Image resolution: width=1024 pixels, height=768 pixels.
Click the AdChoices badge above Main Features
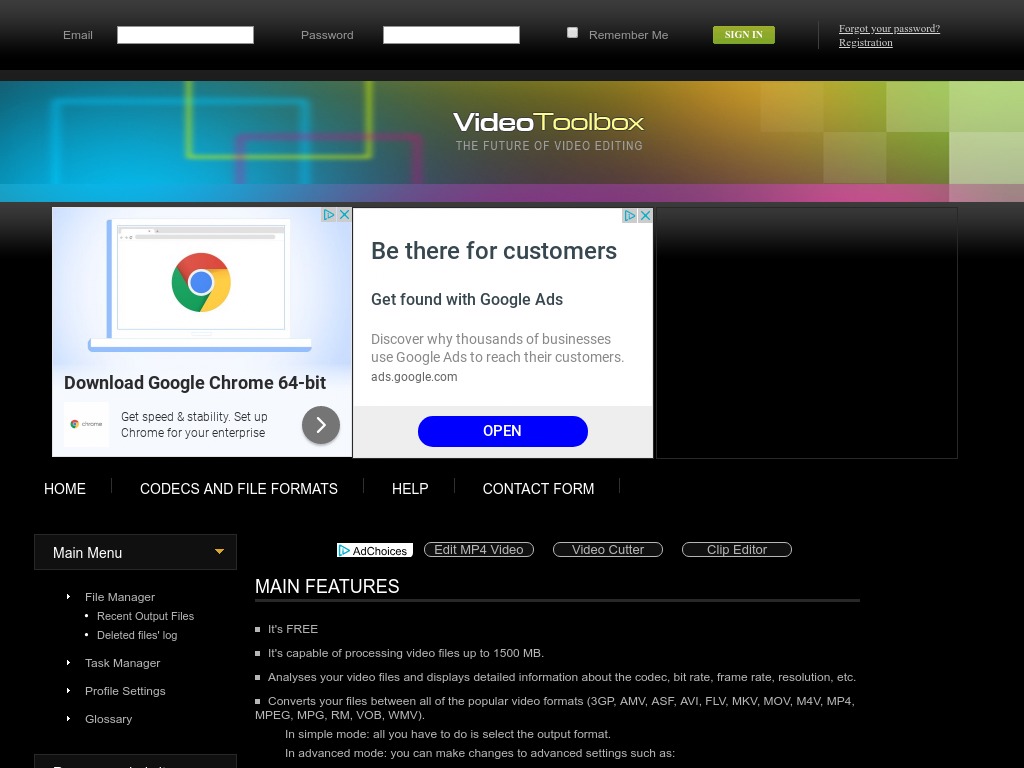click(x=375, y=551)
